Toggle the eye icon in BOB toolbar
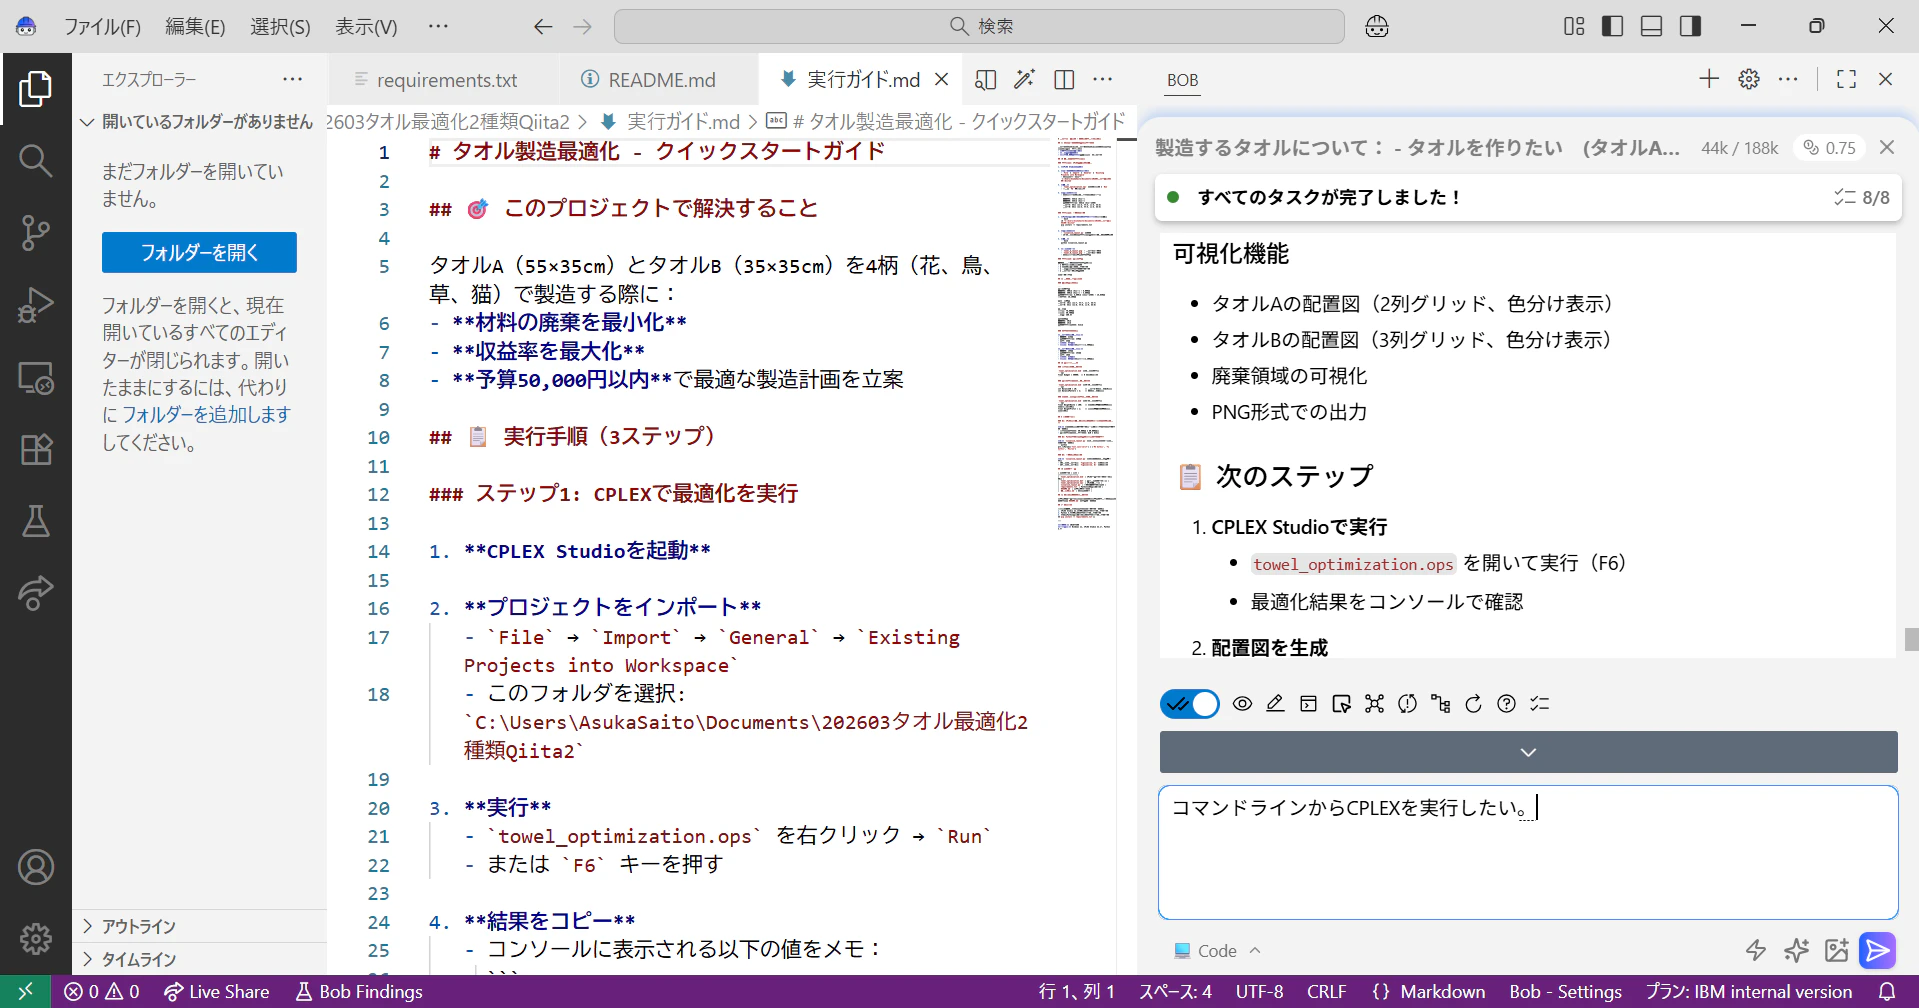The height and width of the screenshot is (1008, 1919). 1242,704
